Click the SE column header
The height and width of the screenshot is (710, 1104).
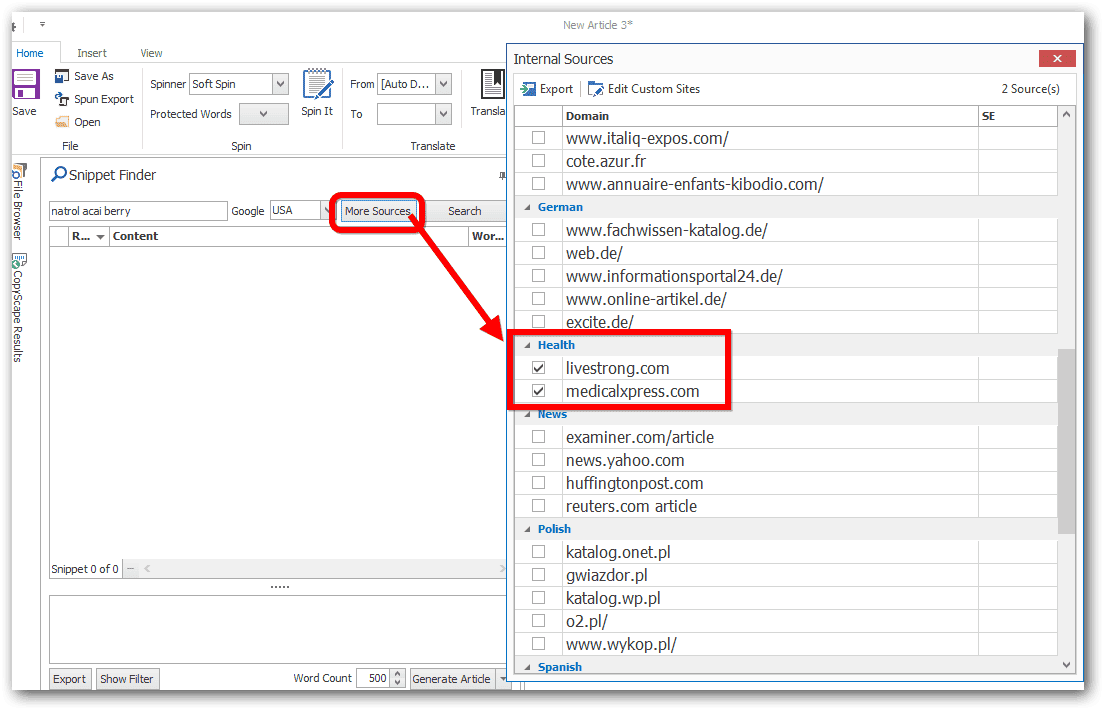[1018, 116]
